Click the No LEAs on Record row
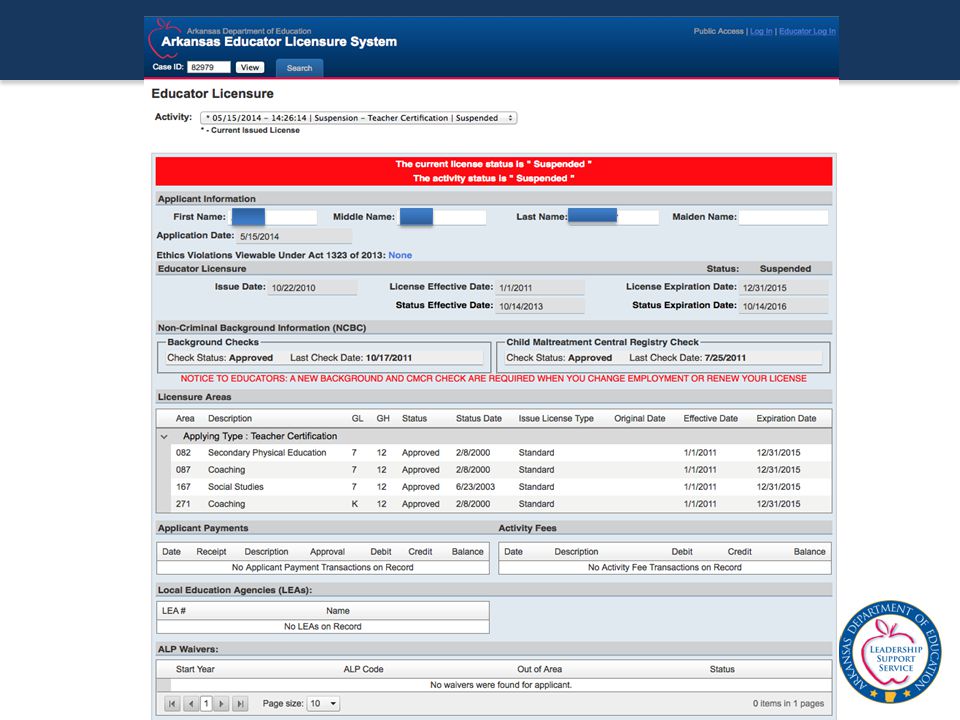The image size is (960, 720). (323, 626)
